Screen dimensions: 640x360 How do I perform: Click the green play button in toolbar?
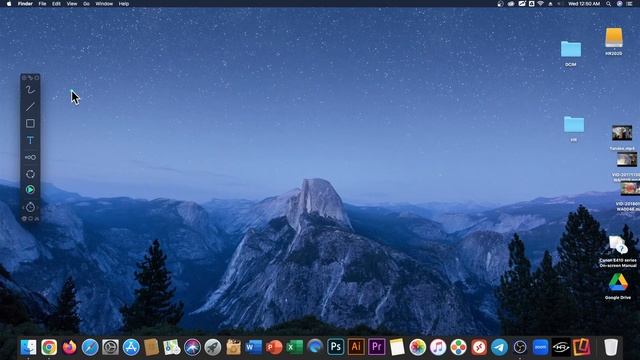click(30, 190)
